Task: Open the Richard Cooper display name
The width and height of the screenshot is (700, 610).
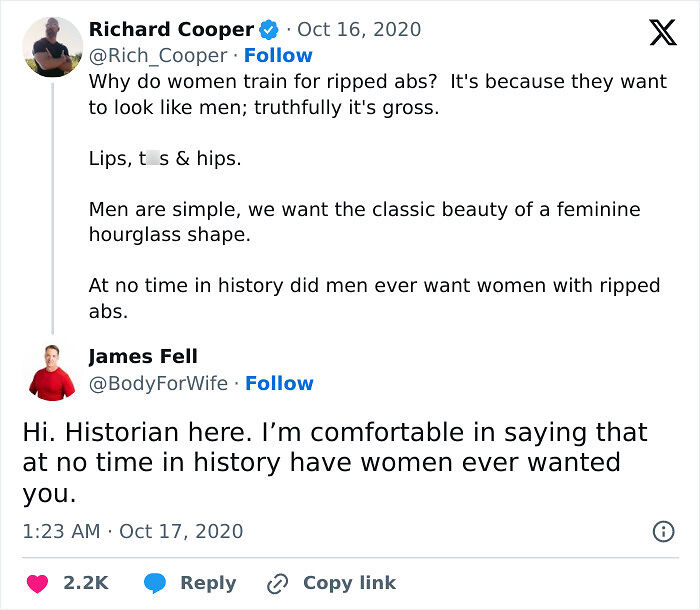Action: coord(171,29)
